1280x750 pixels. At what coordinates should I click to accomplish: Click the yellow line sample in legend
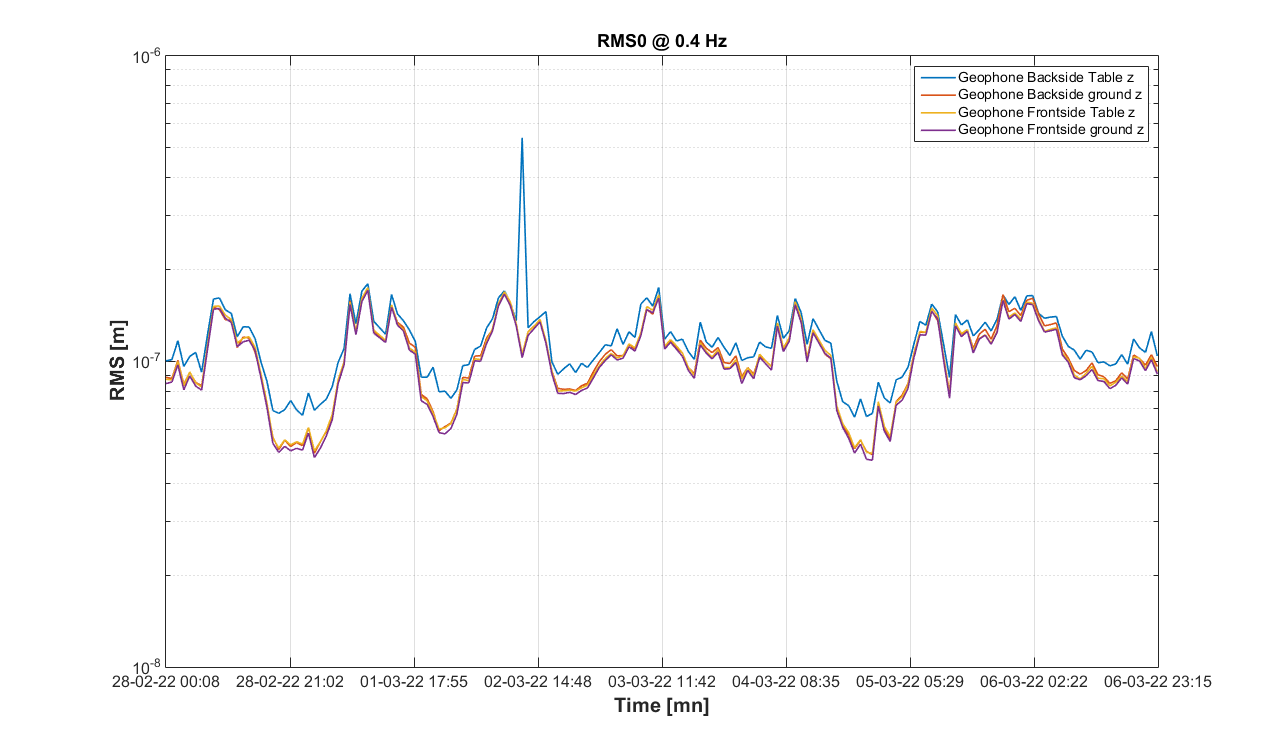(937, 113)
